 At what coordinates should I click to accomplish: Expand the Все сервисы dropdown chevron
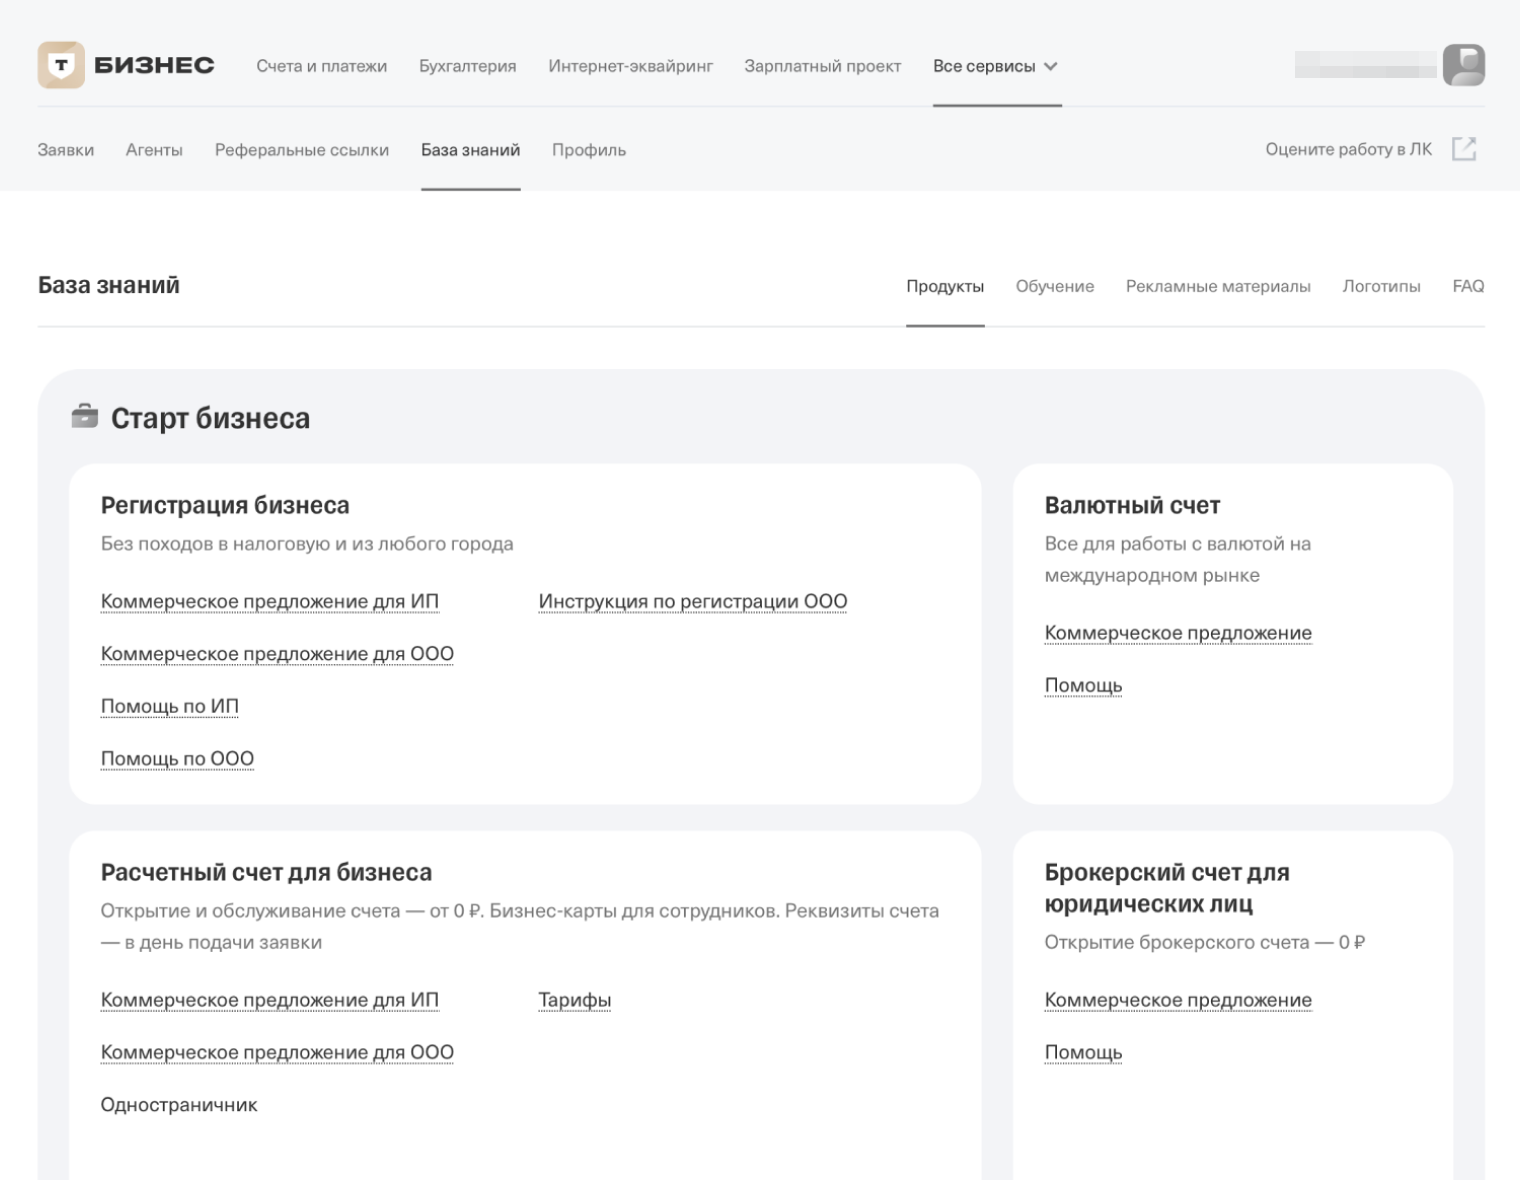(1051, 66)
